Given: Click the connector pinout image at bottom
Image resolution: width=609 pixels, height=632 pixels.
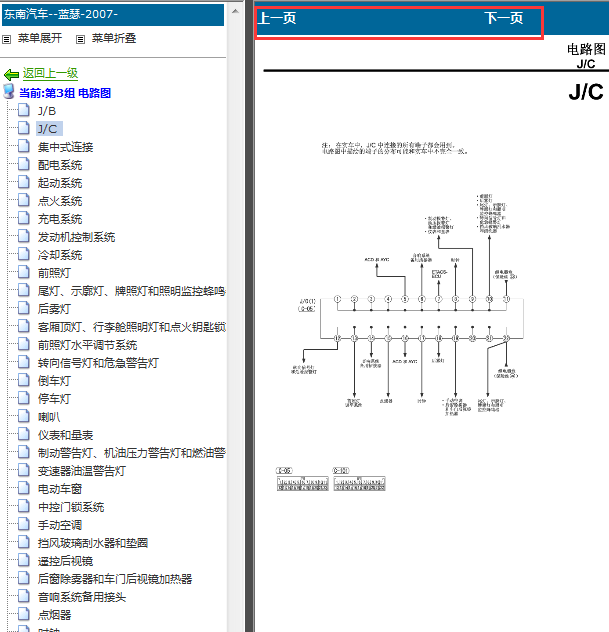Looking at the screenshot, I should 331,479.
